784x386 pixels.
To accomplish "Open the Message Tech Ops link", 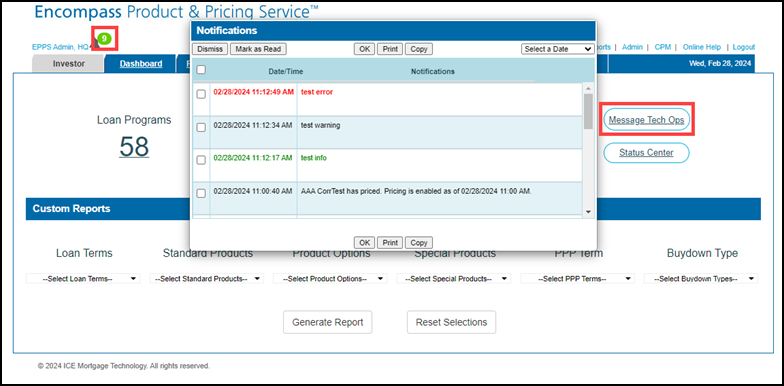I will [646, 120].
